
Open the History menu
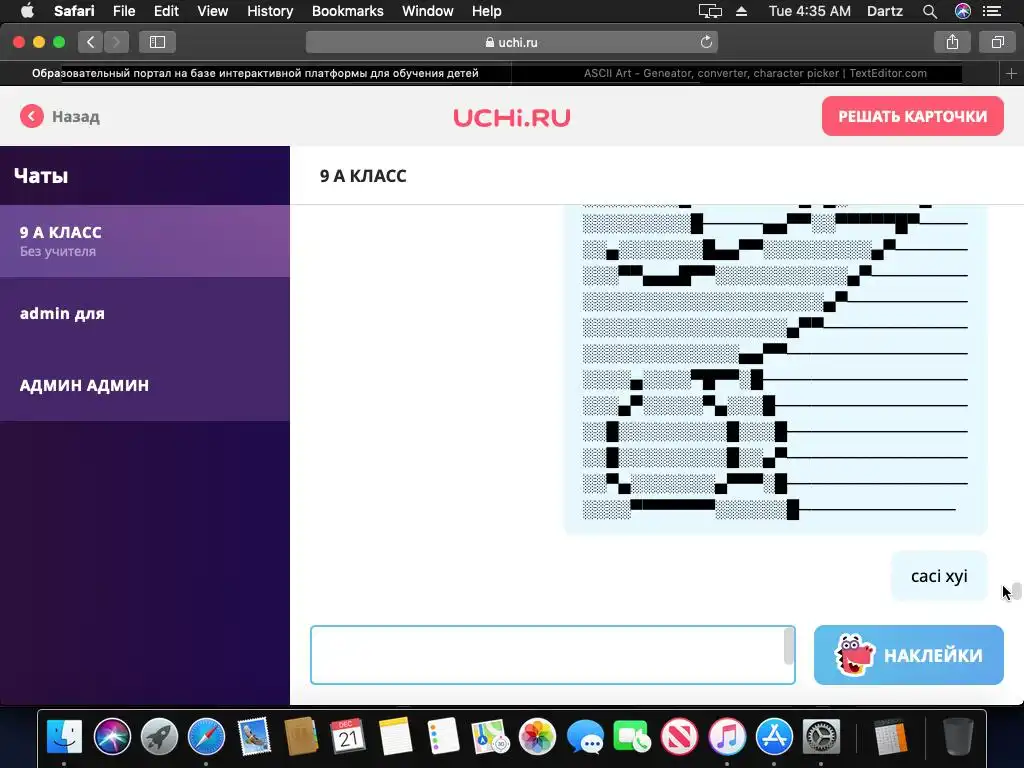[270, 11]
